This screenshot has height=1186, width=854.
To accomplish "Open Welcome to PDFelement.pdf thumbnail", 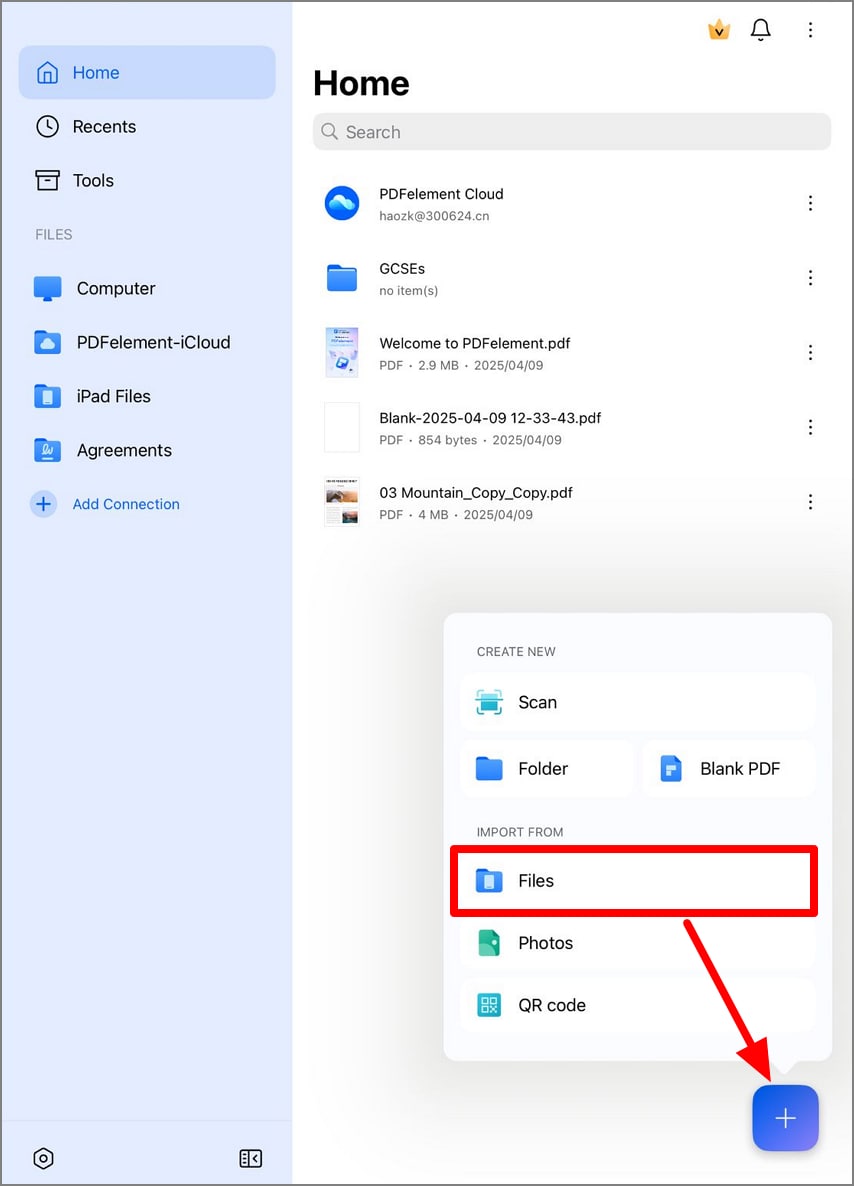I will click(x=342, y=352).
